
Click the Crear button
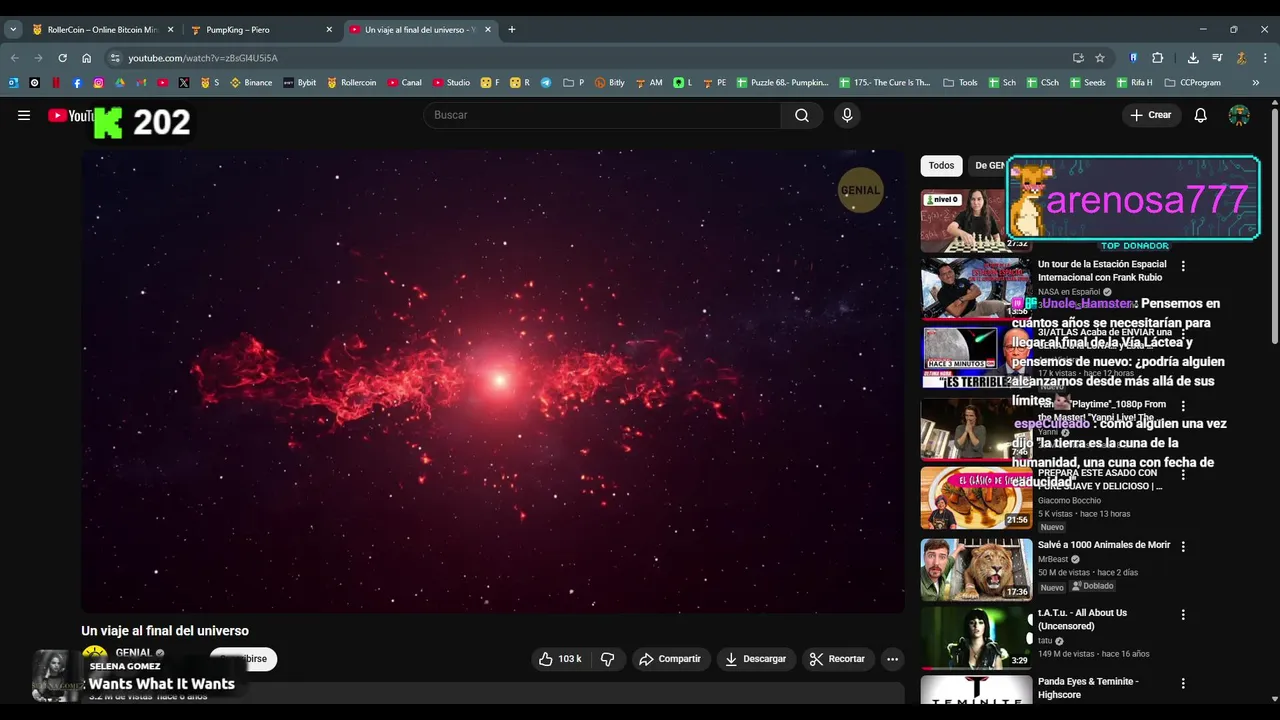[x=1151, y=115]
